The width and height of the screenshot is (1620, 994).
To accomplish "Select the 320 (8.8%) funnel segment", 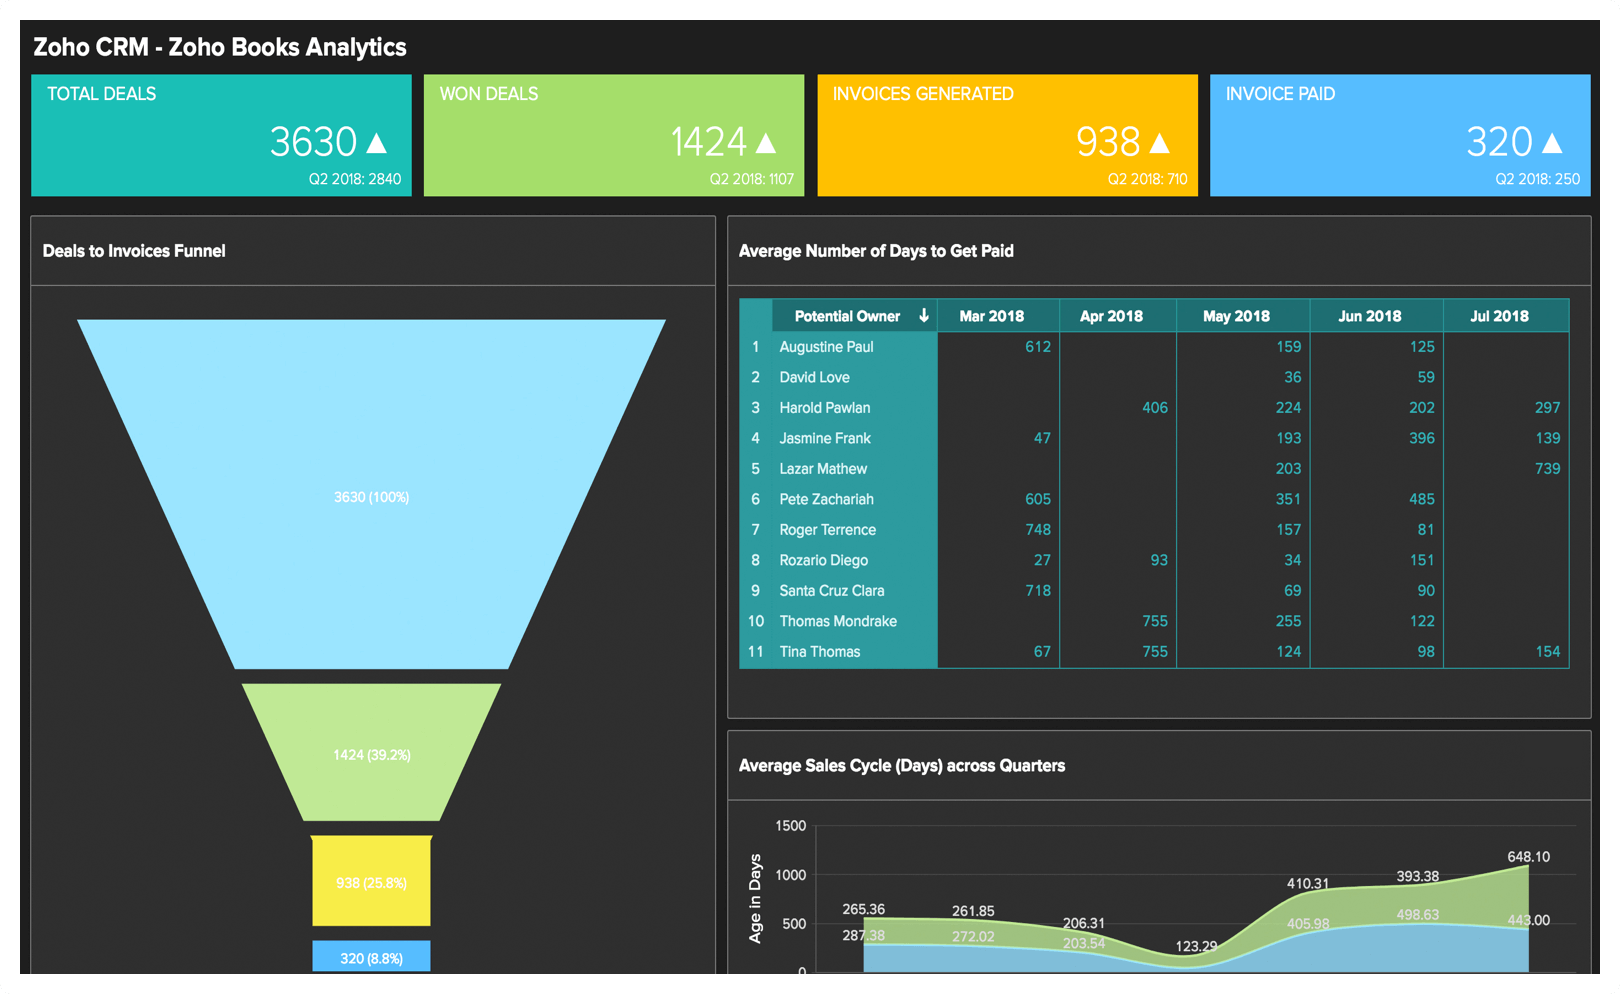I will pyautogui.click(x=371, y=958).
